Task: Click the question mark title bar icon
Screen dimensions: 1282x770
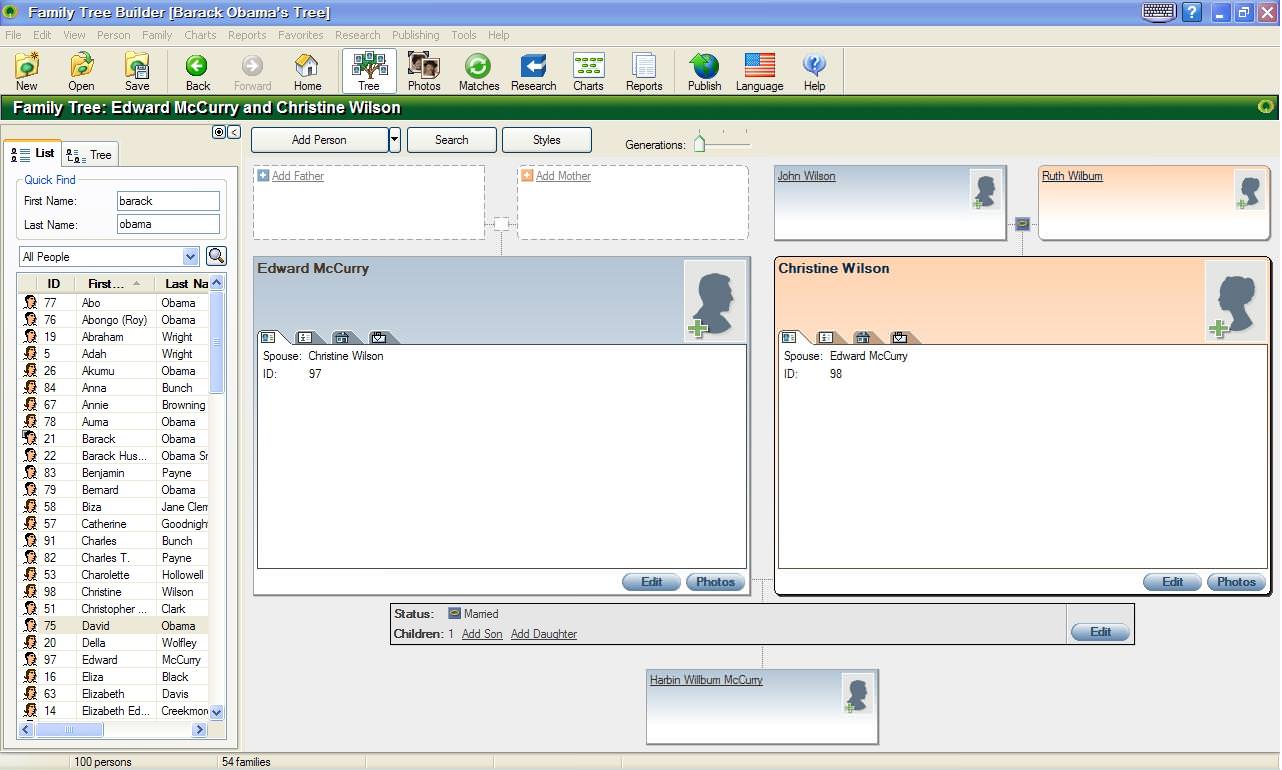Action: click(1192, 12)
